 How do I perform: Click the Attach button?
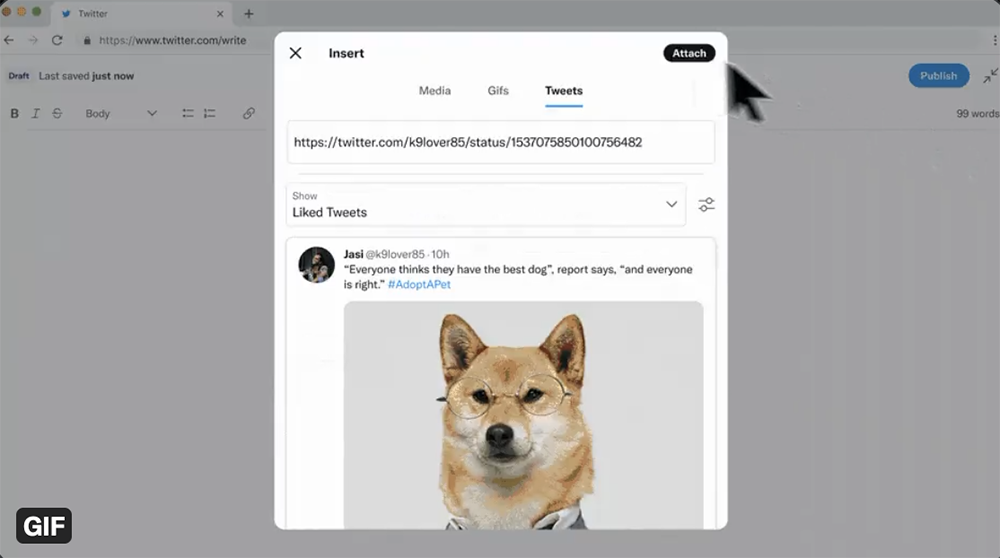click(x=689, y=53)
